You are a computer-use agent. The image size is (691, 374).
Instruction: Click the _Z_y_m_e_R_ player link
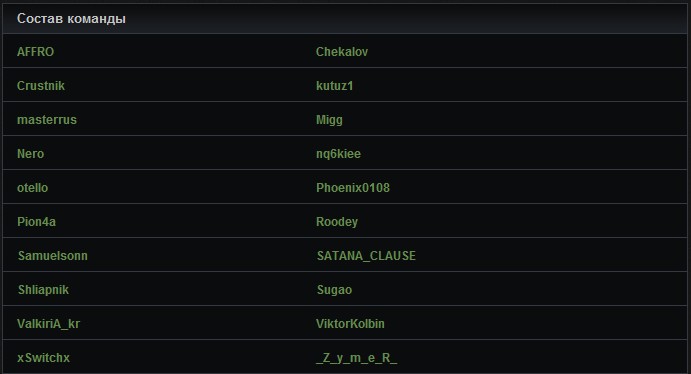click(x=357, y=358)
